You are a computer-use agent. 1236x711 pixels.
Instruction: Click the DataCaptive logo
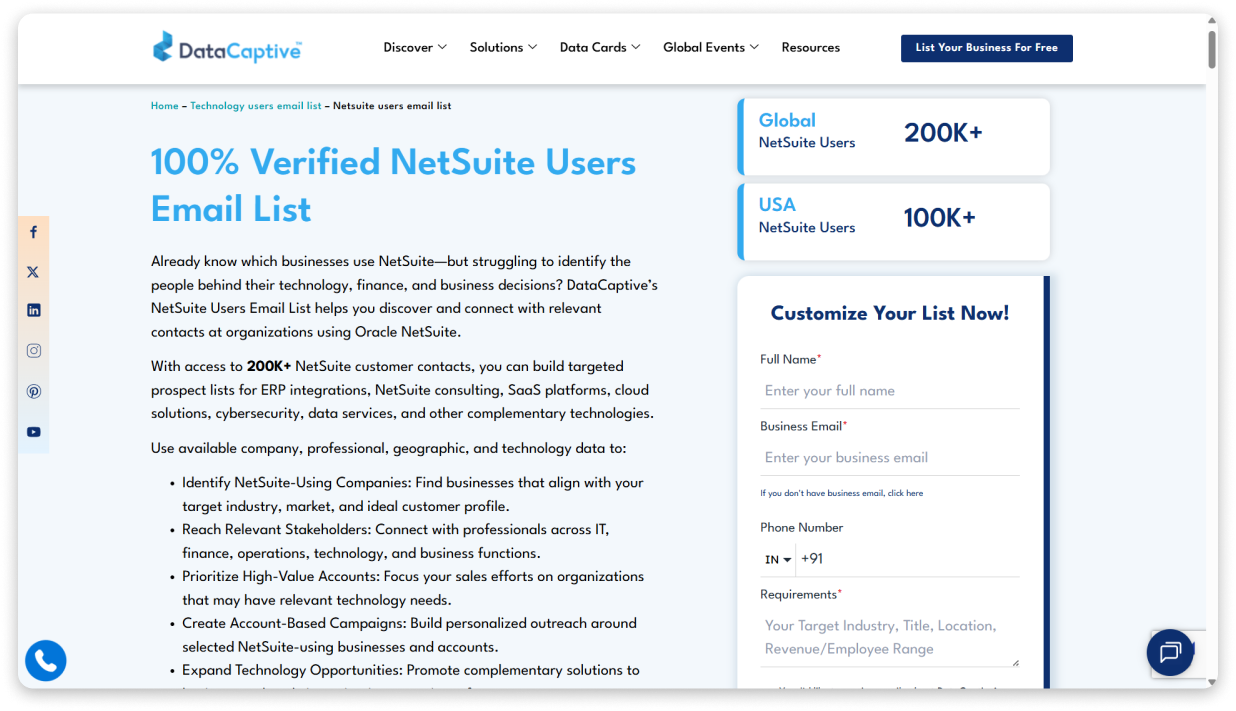pyautogui.click(x=227, y=47)
